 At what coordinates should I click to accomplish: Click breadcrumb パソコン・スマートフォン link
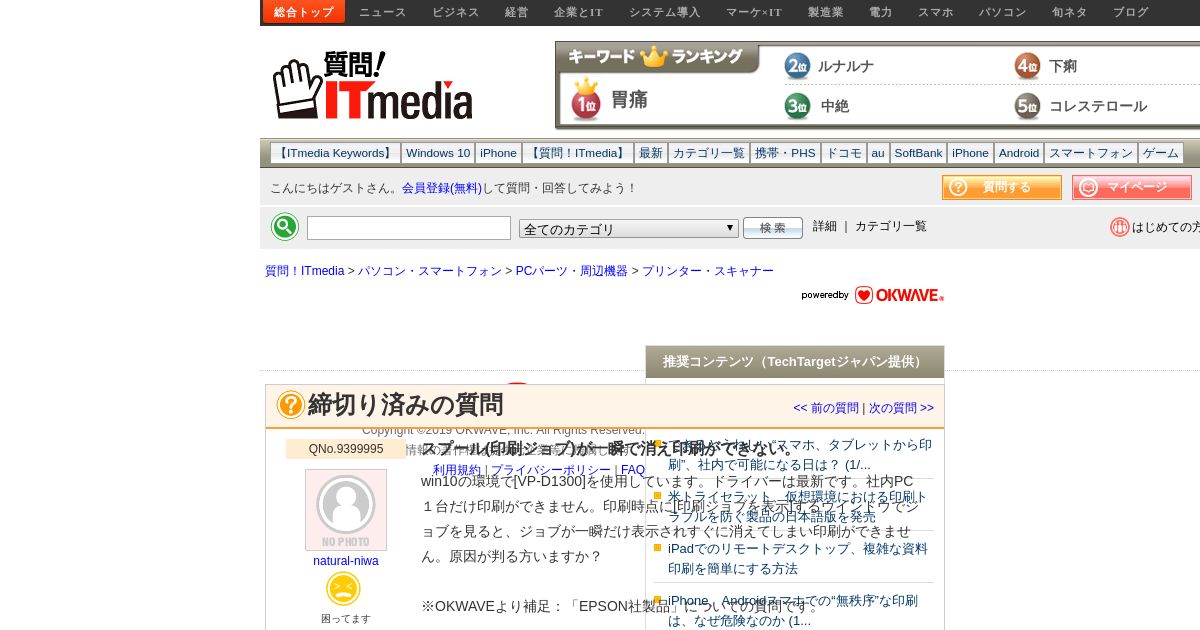(430, 271)
